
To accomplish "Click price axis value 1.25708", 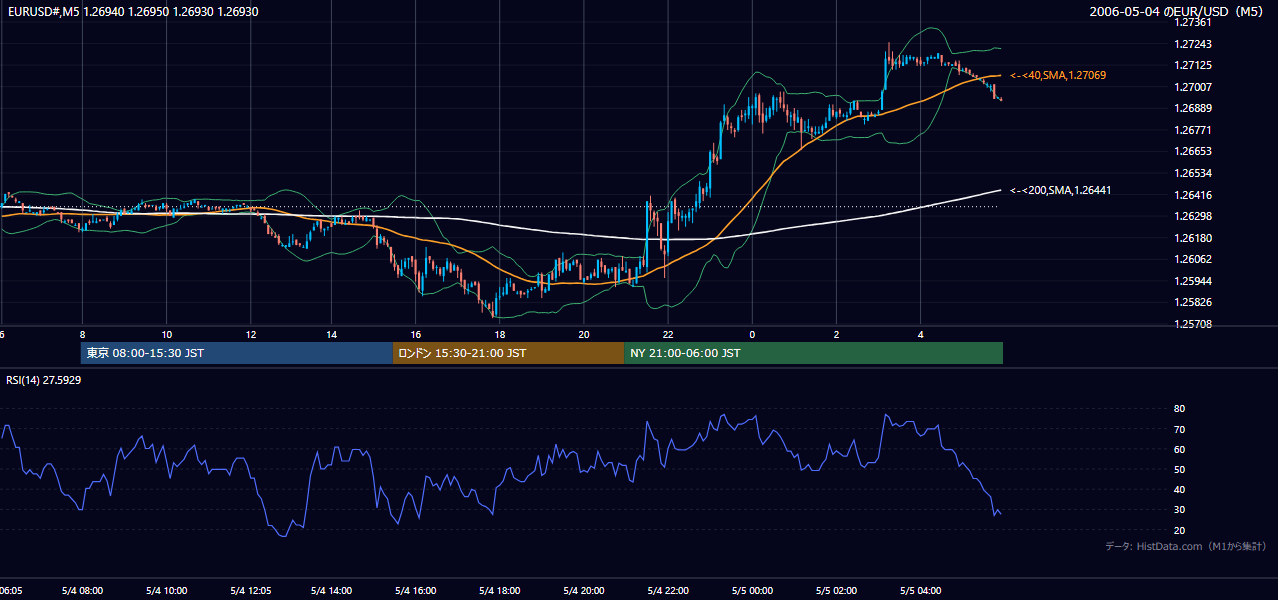I will (x=1192, y=324).
